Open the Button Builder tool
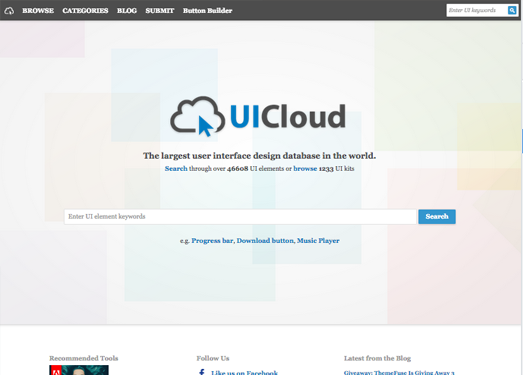Viewport: 523px width, 375px height. click(207, 11)
